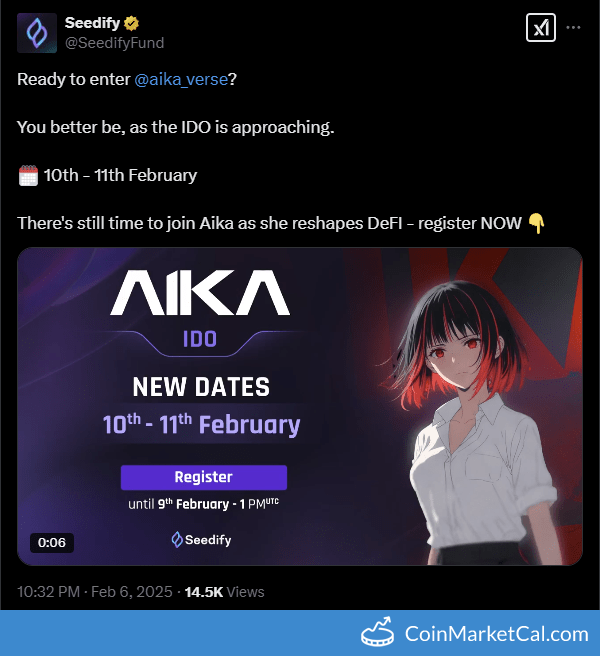Follow the @aika_verse mention link
Screen dimensions: 600x656
[x=181, y=79]
